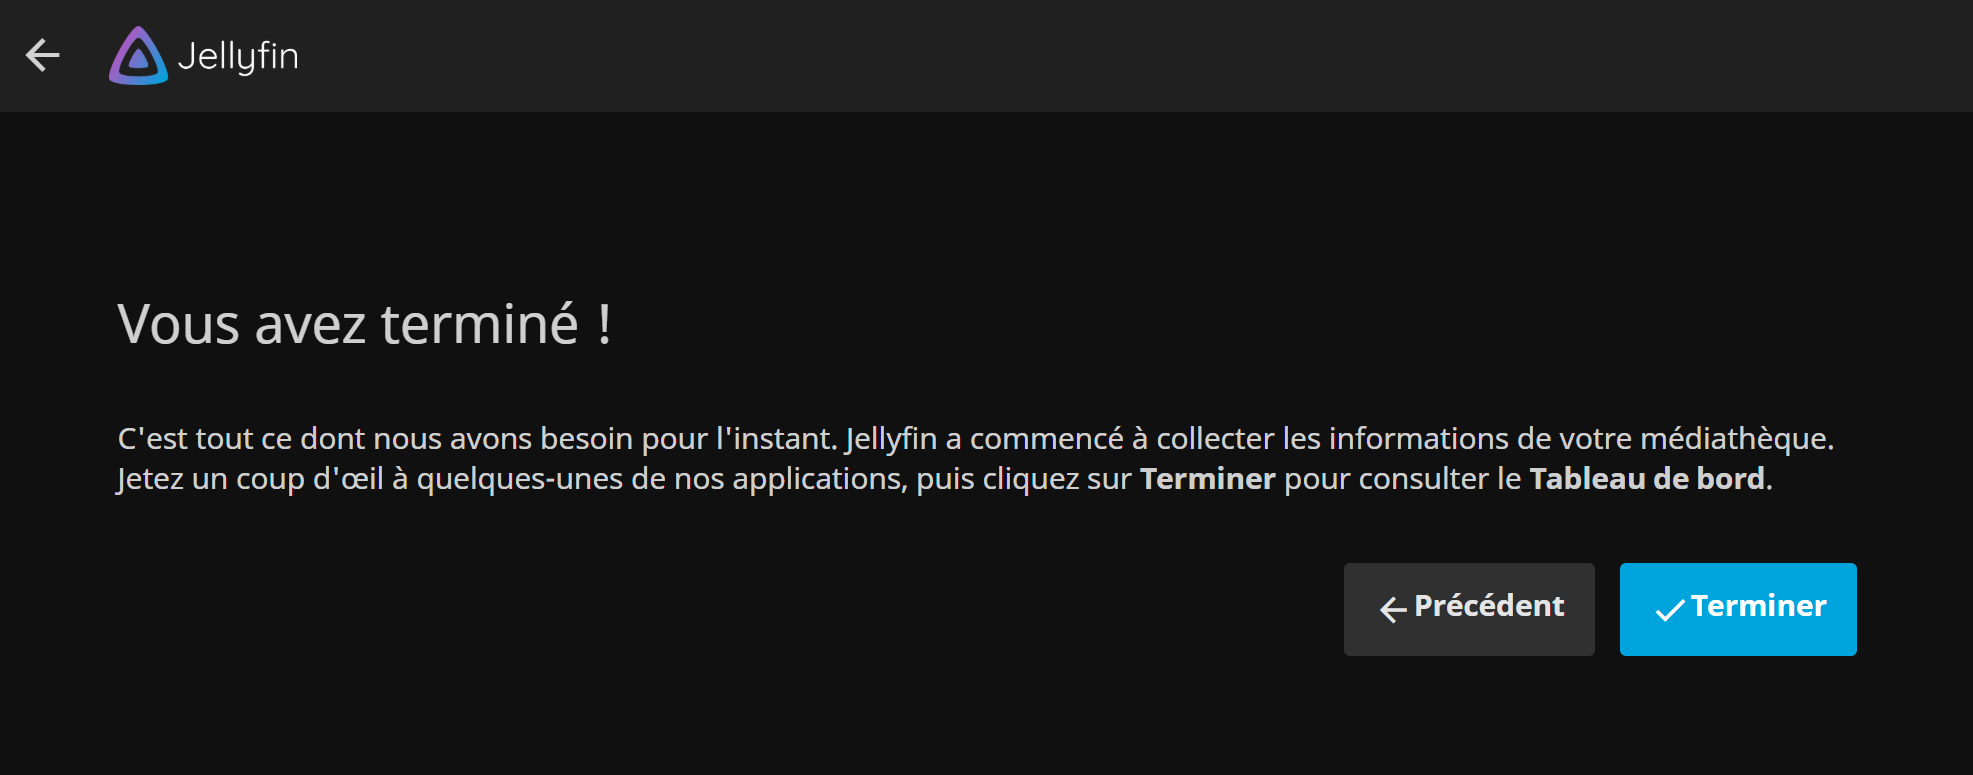Click the word "terminé" in the heading
Image resolution: width=1973 pixels, height=775 pixels.
click(479, 324)
